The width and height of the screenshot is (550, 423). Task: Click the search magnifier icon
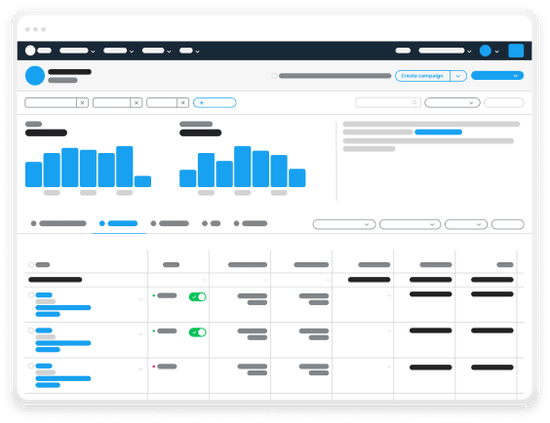pos(415,102)
